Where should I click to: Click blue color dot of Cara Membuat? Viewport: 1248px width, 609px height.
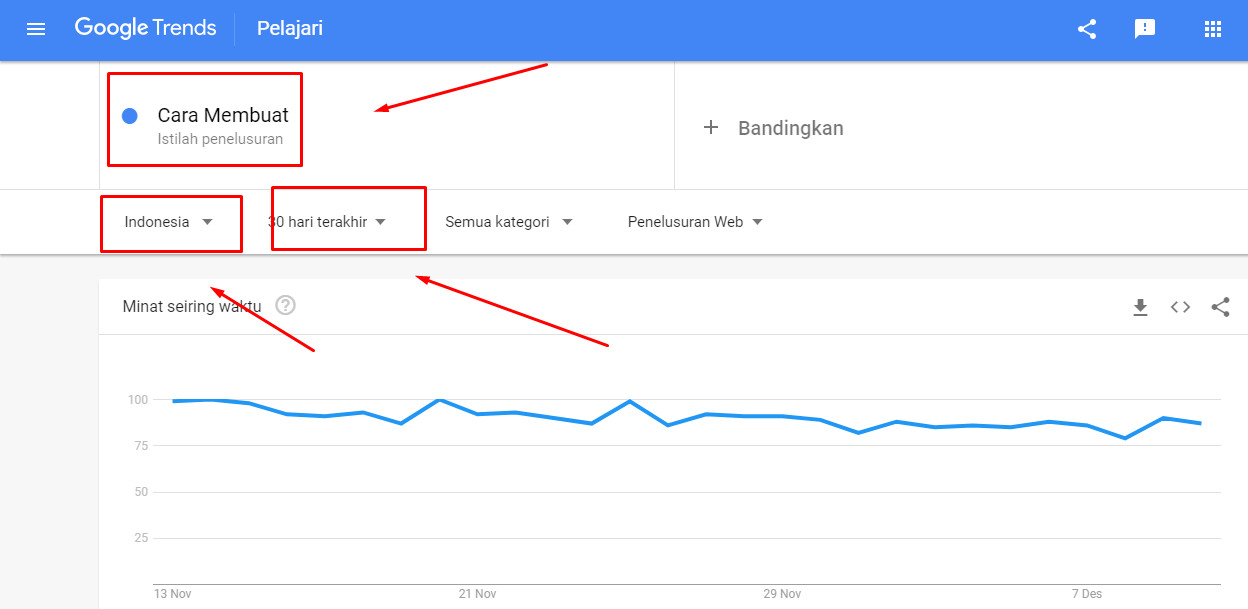click(129, 116)
